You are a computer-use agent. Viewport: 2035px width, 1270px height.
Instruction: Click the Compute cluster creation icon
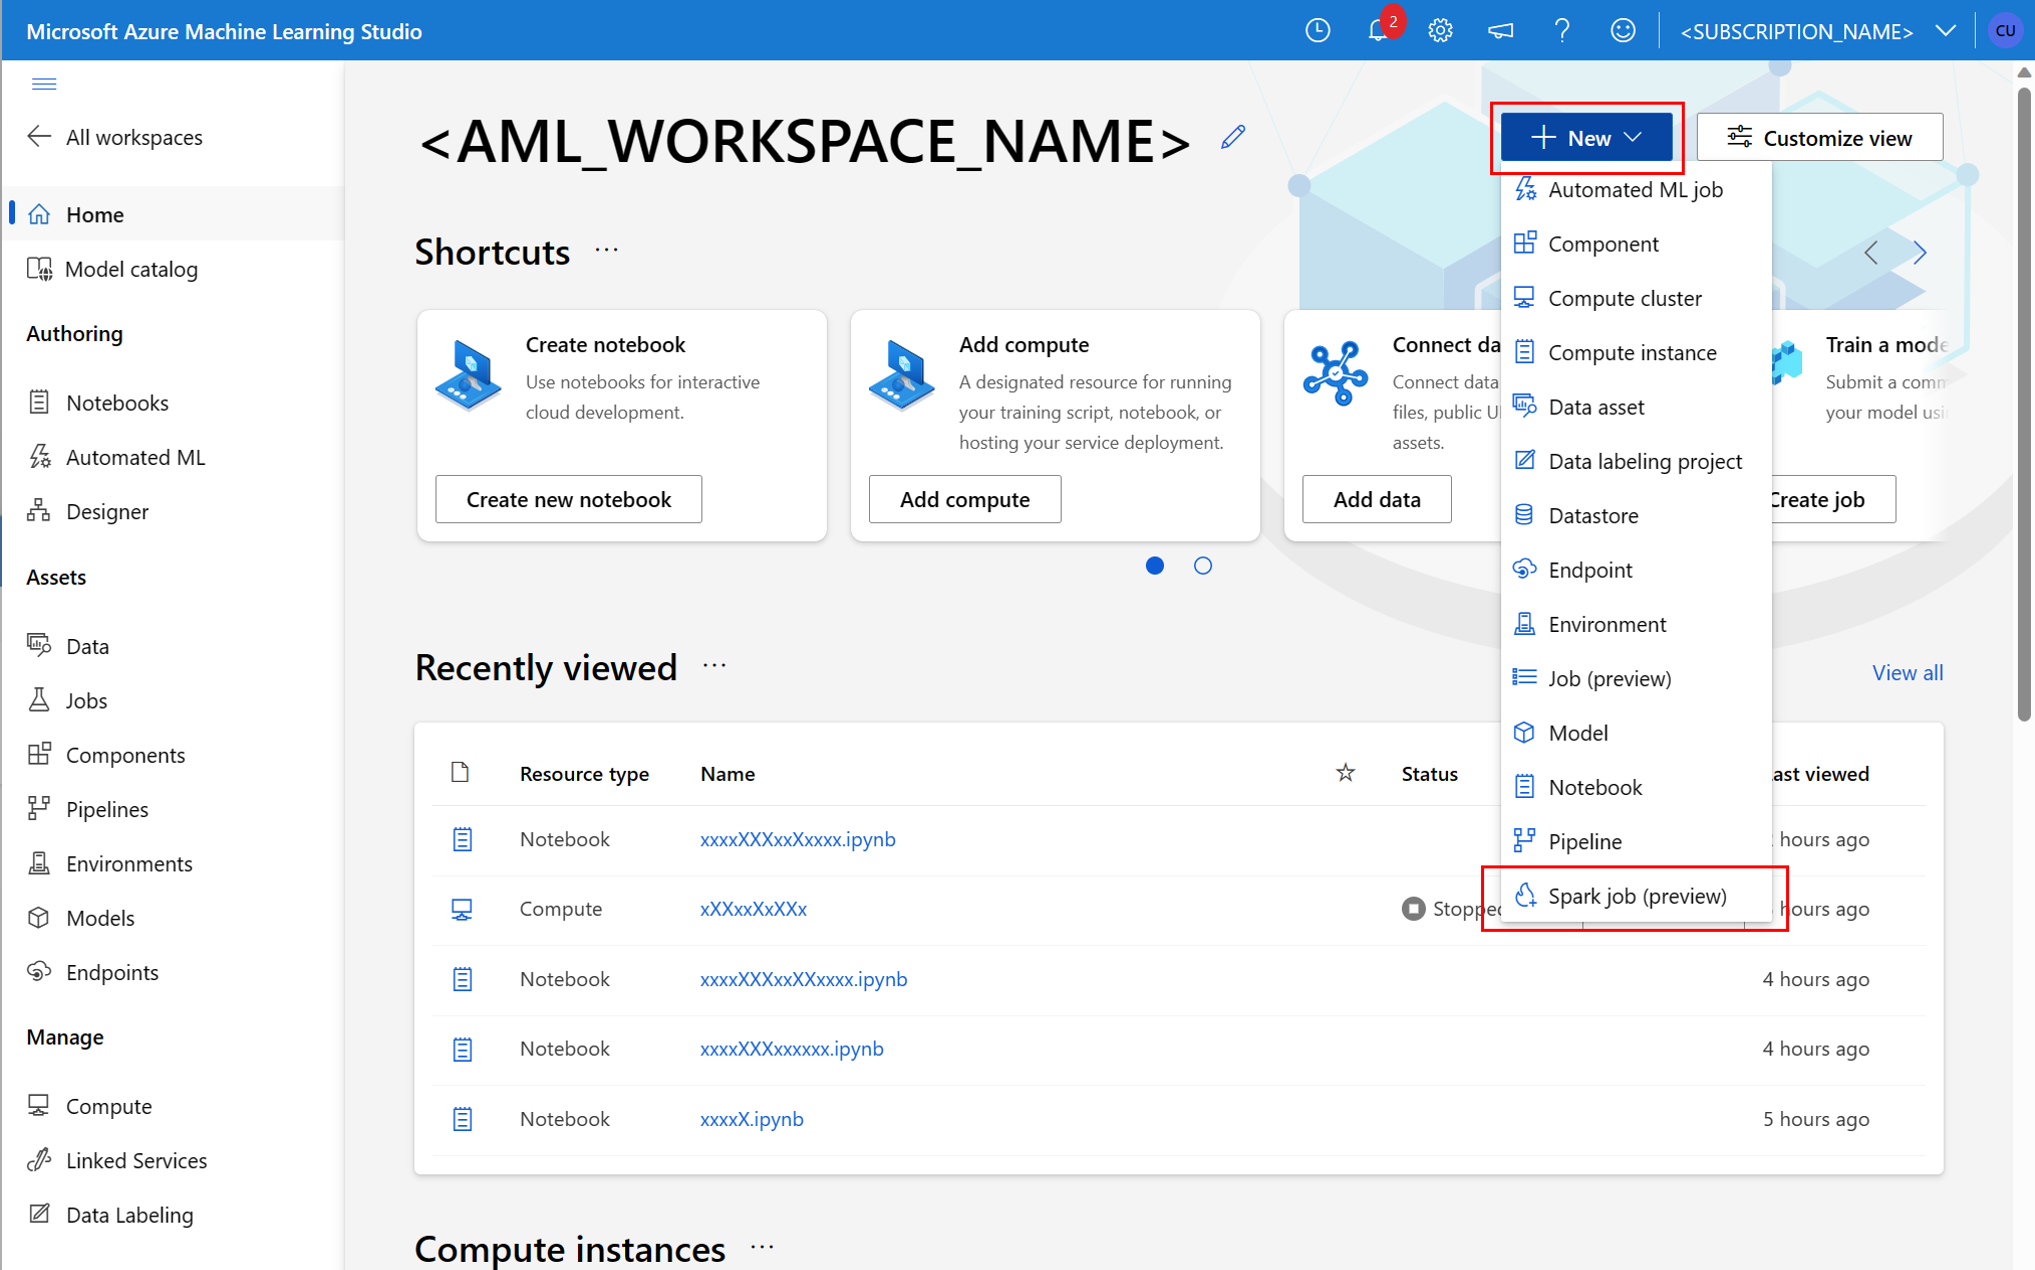(1526, 298)
